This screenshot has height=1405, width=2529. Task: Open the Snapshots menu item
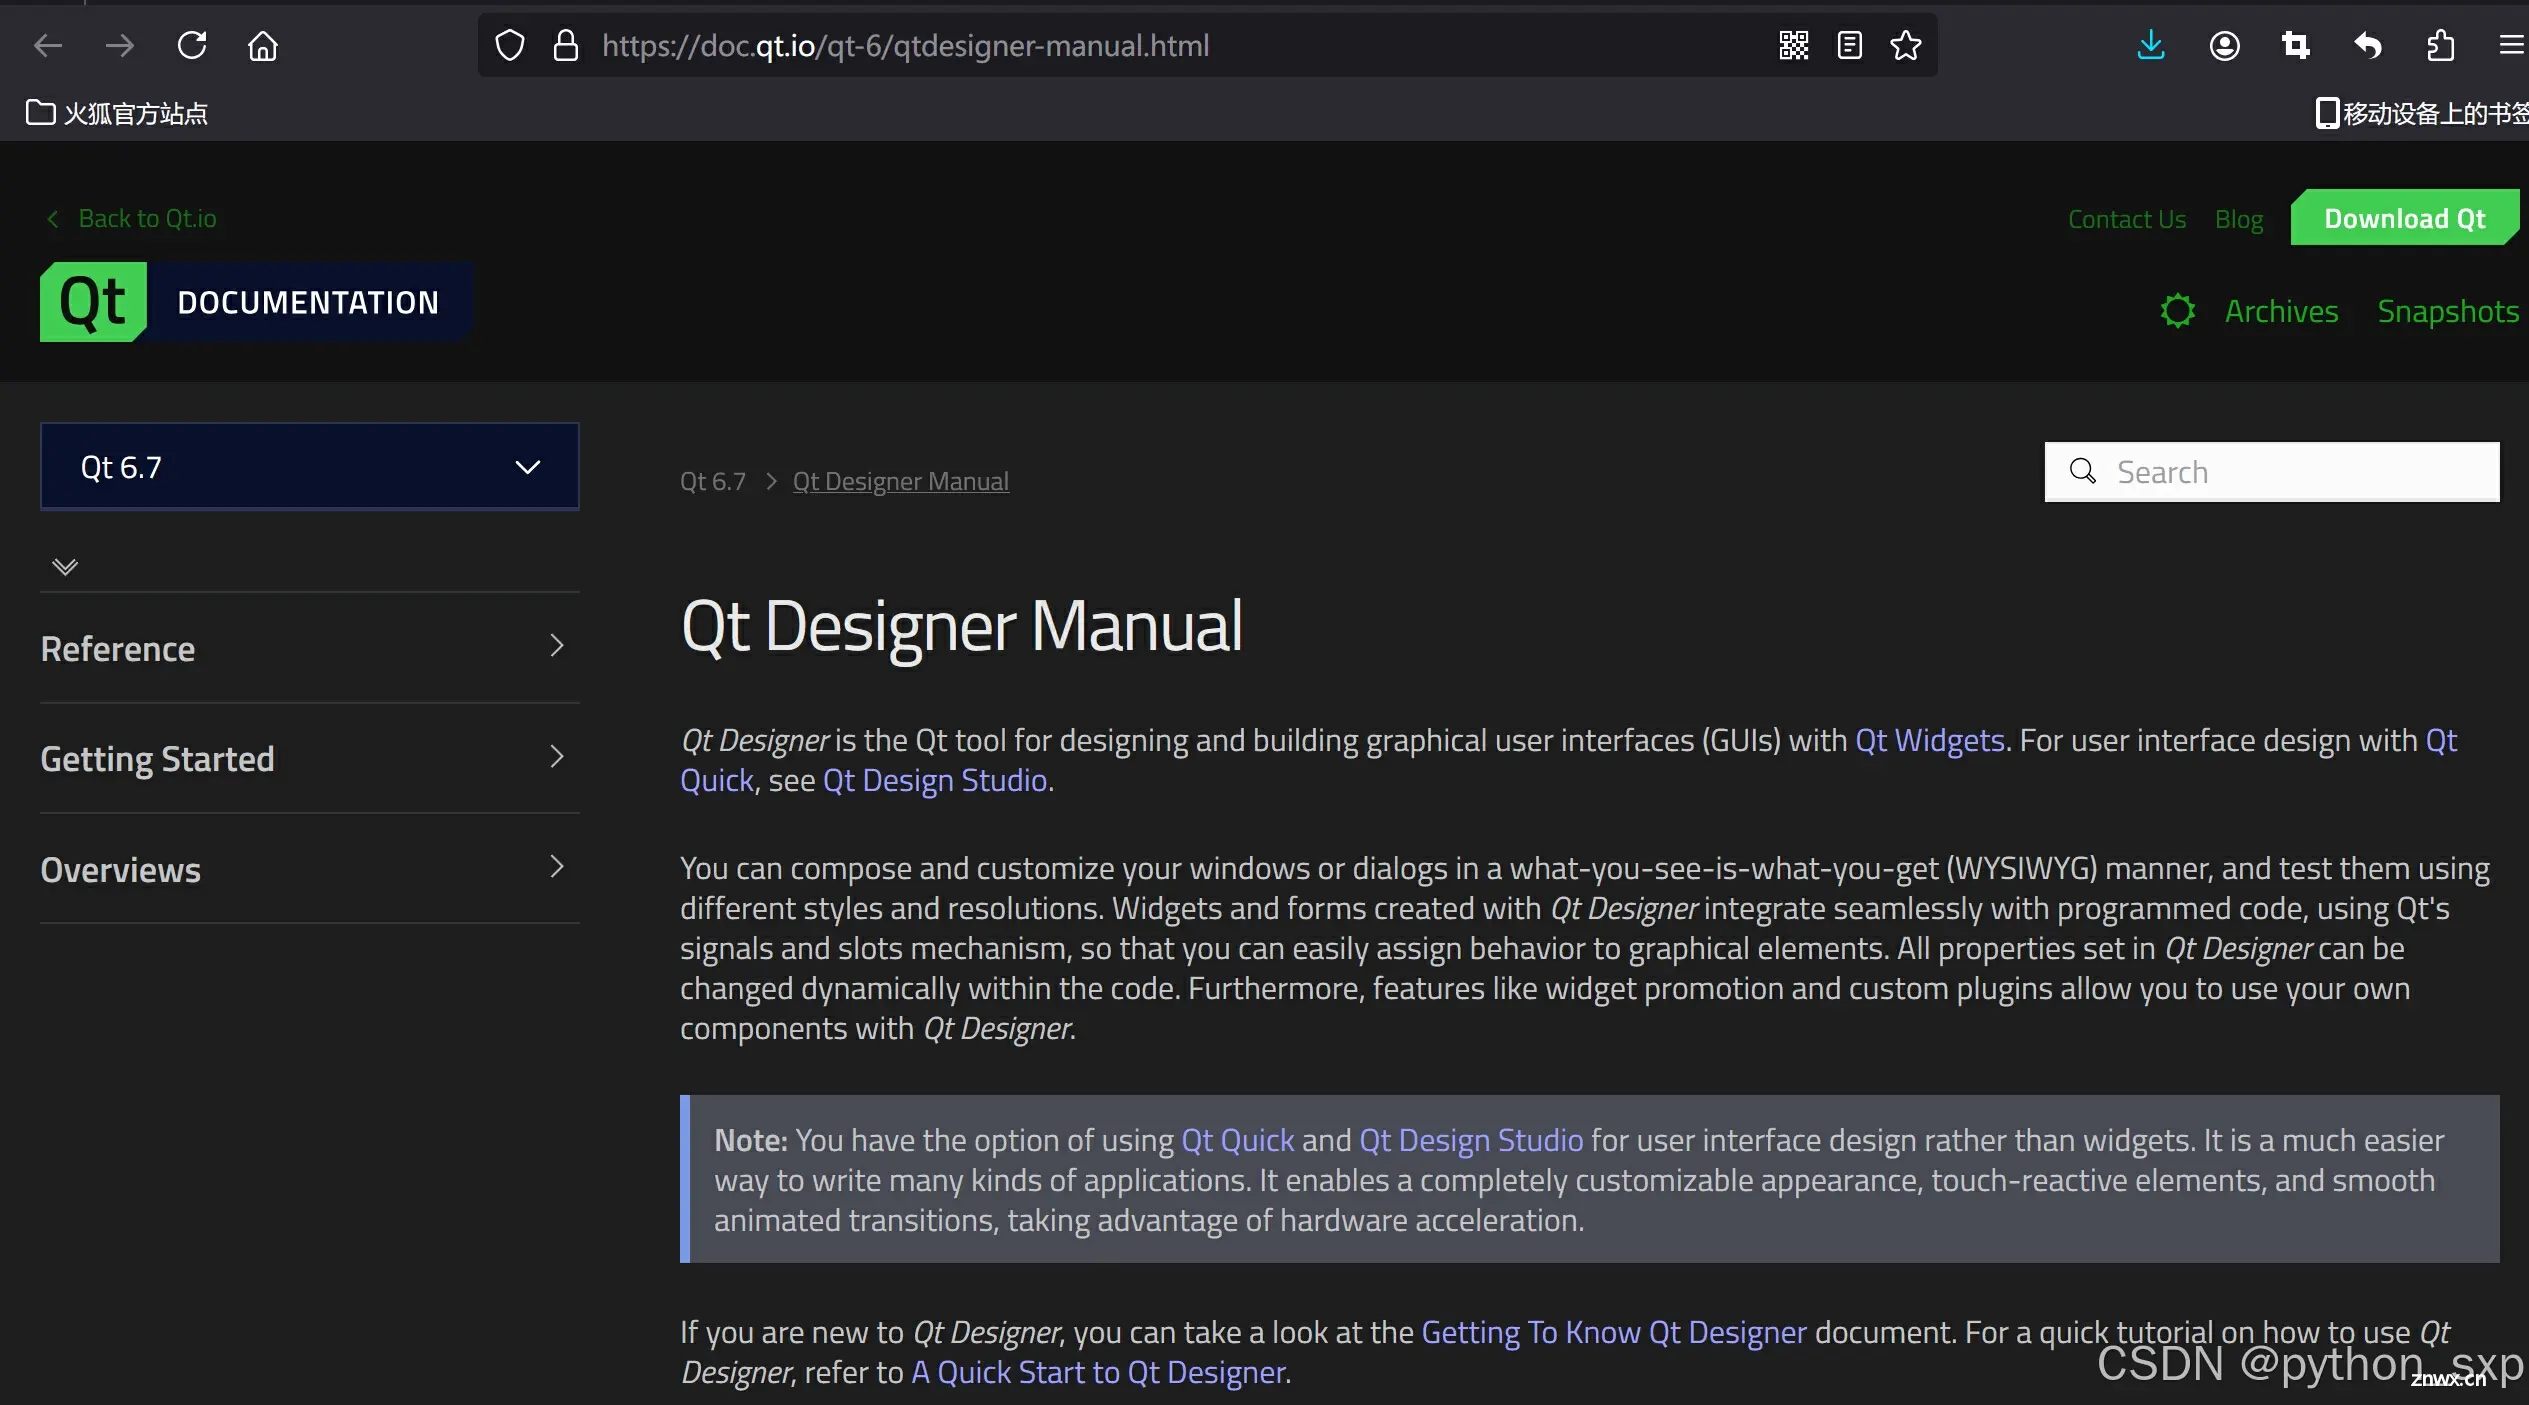(x=2448, y=311)
